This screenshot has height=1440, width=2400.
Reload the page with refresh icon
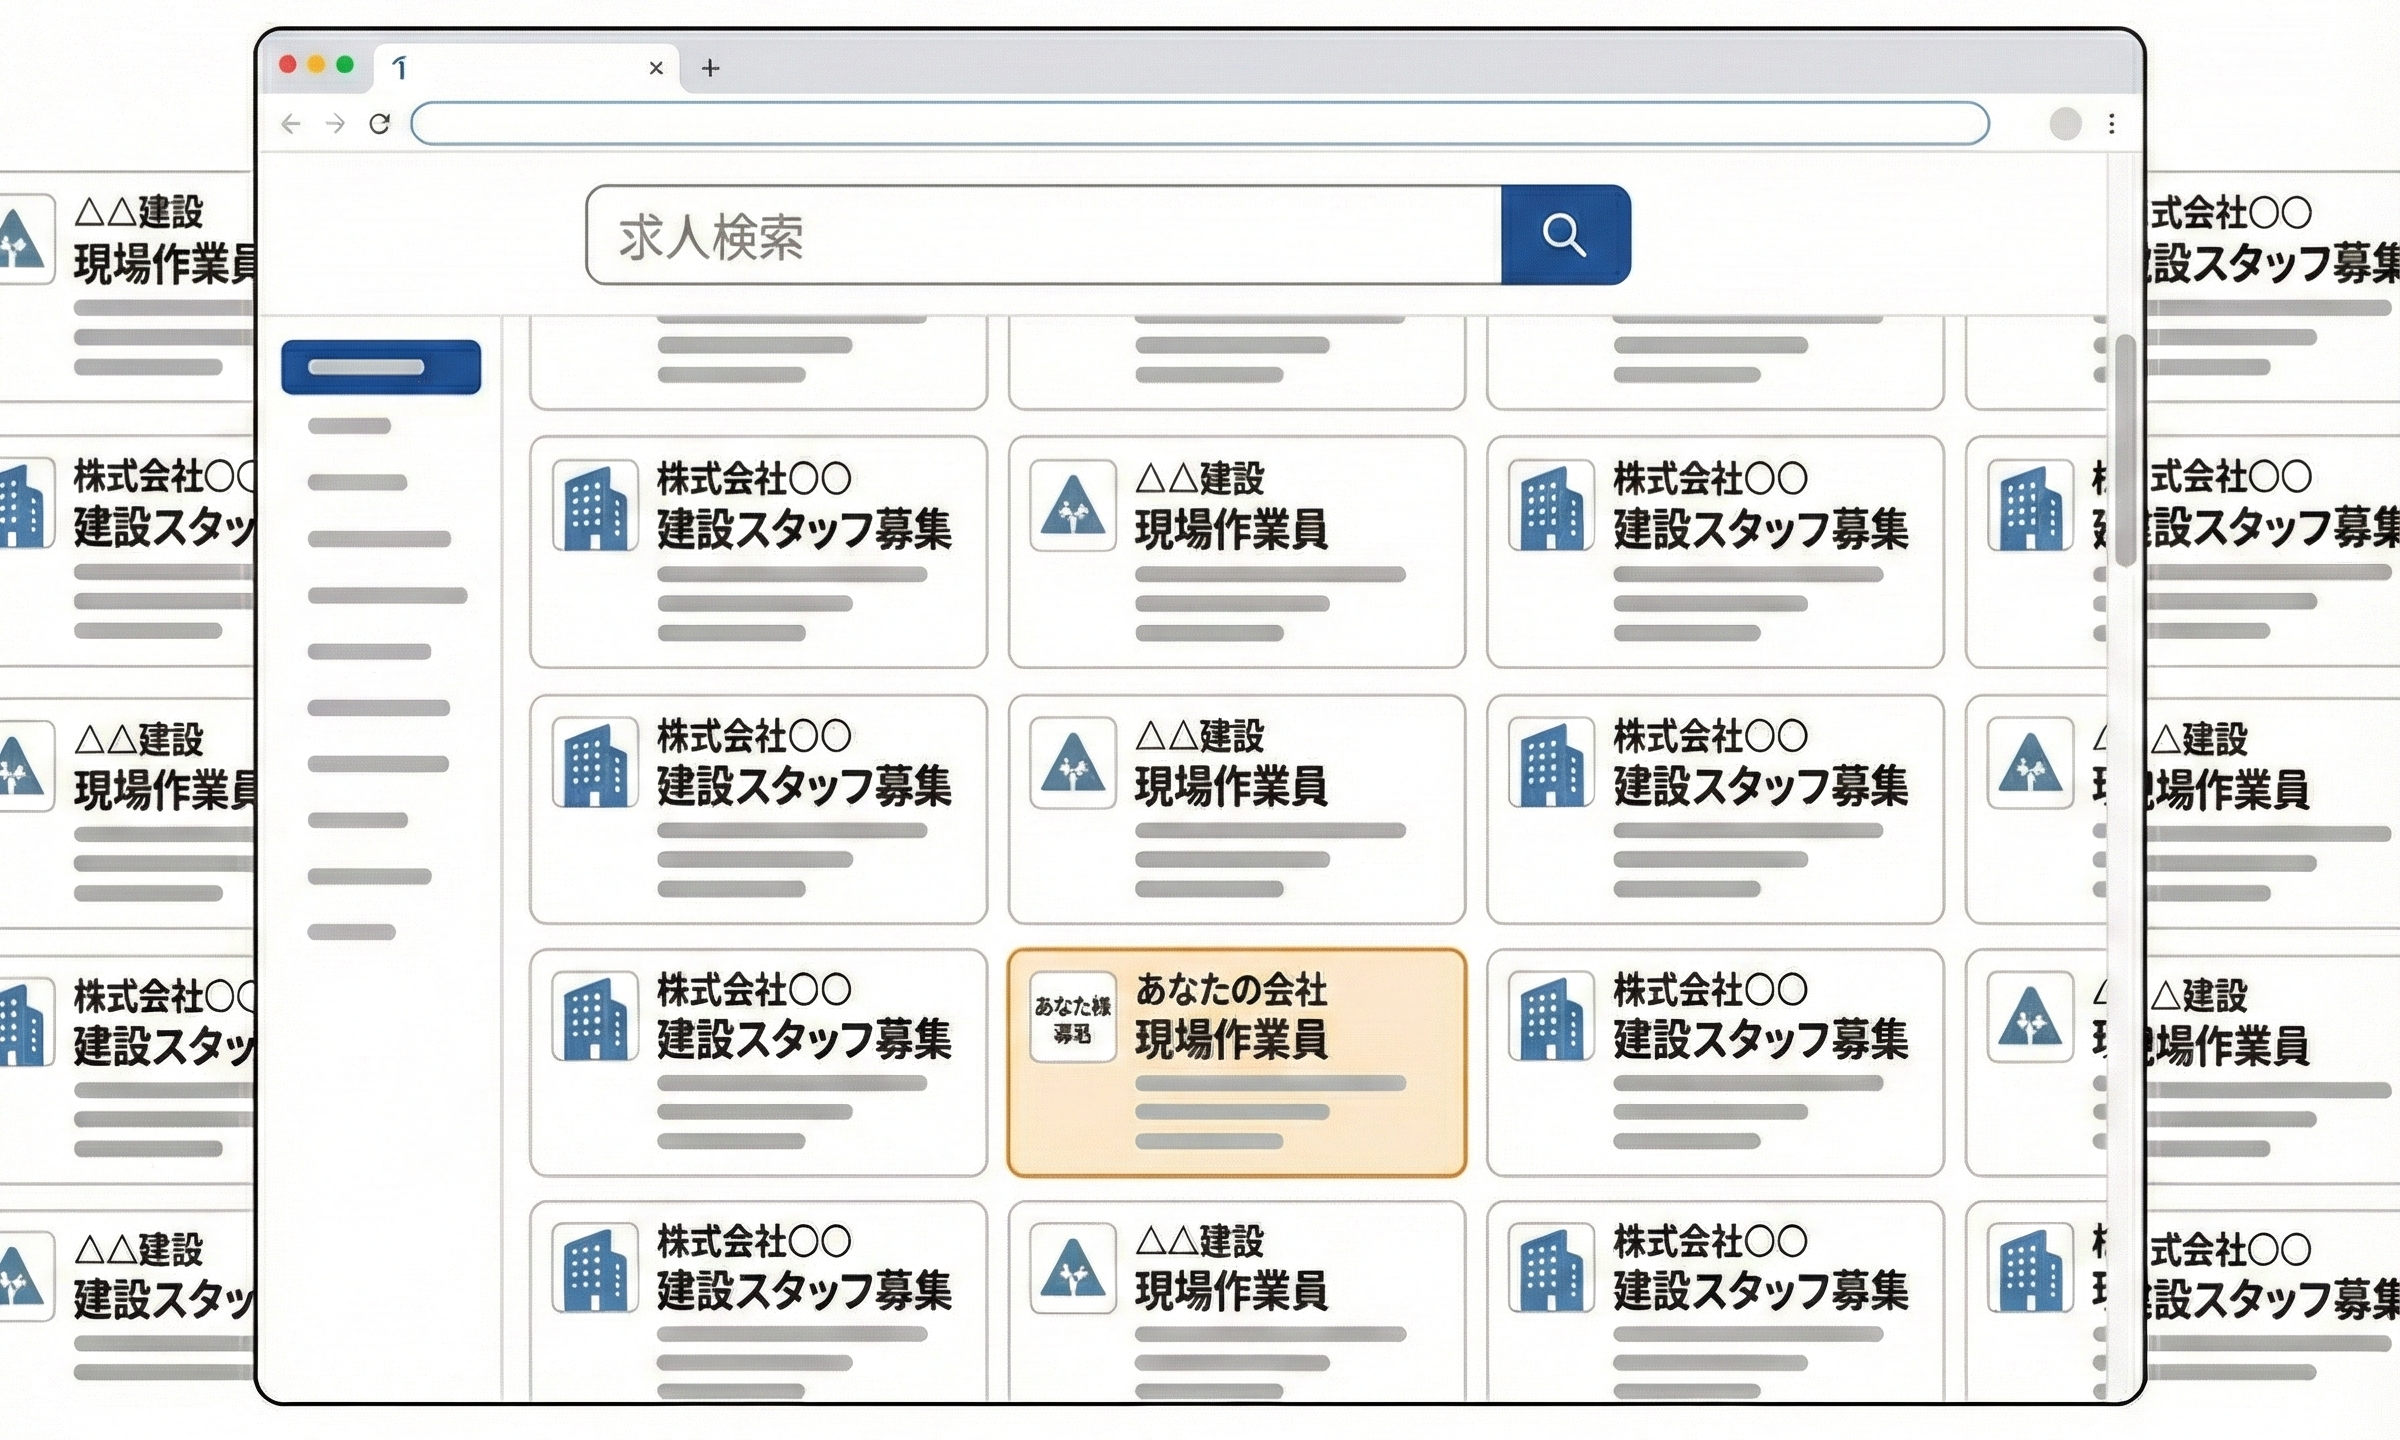click(x=379, y=124)
